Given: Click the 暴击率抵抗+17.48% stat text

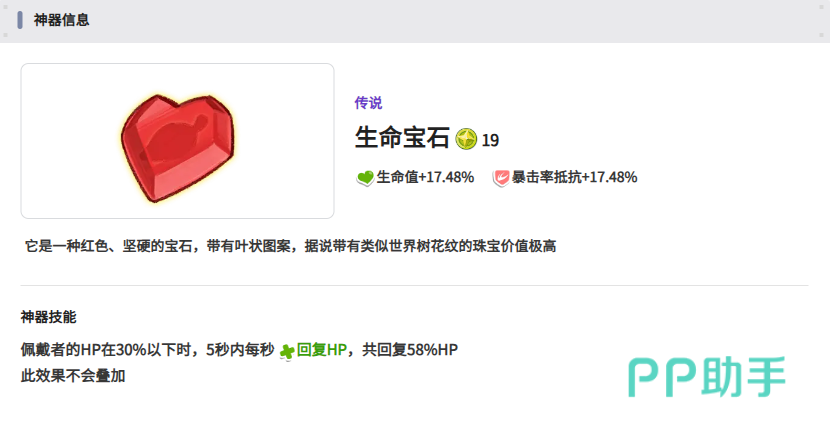Looking at the screenshot, I should coord(574,177).
